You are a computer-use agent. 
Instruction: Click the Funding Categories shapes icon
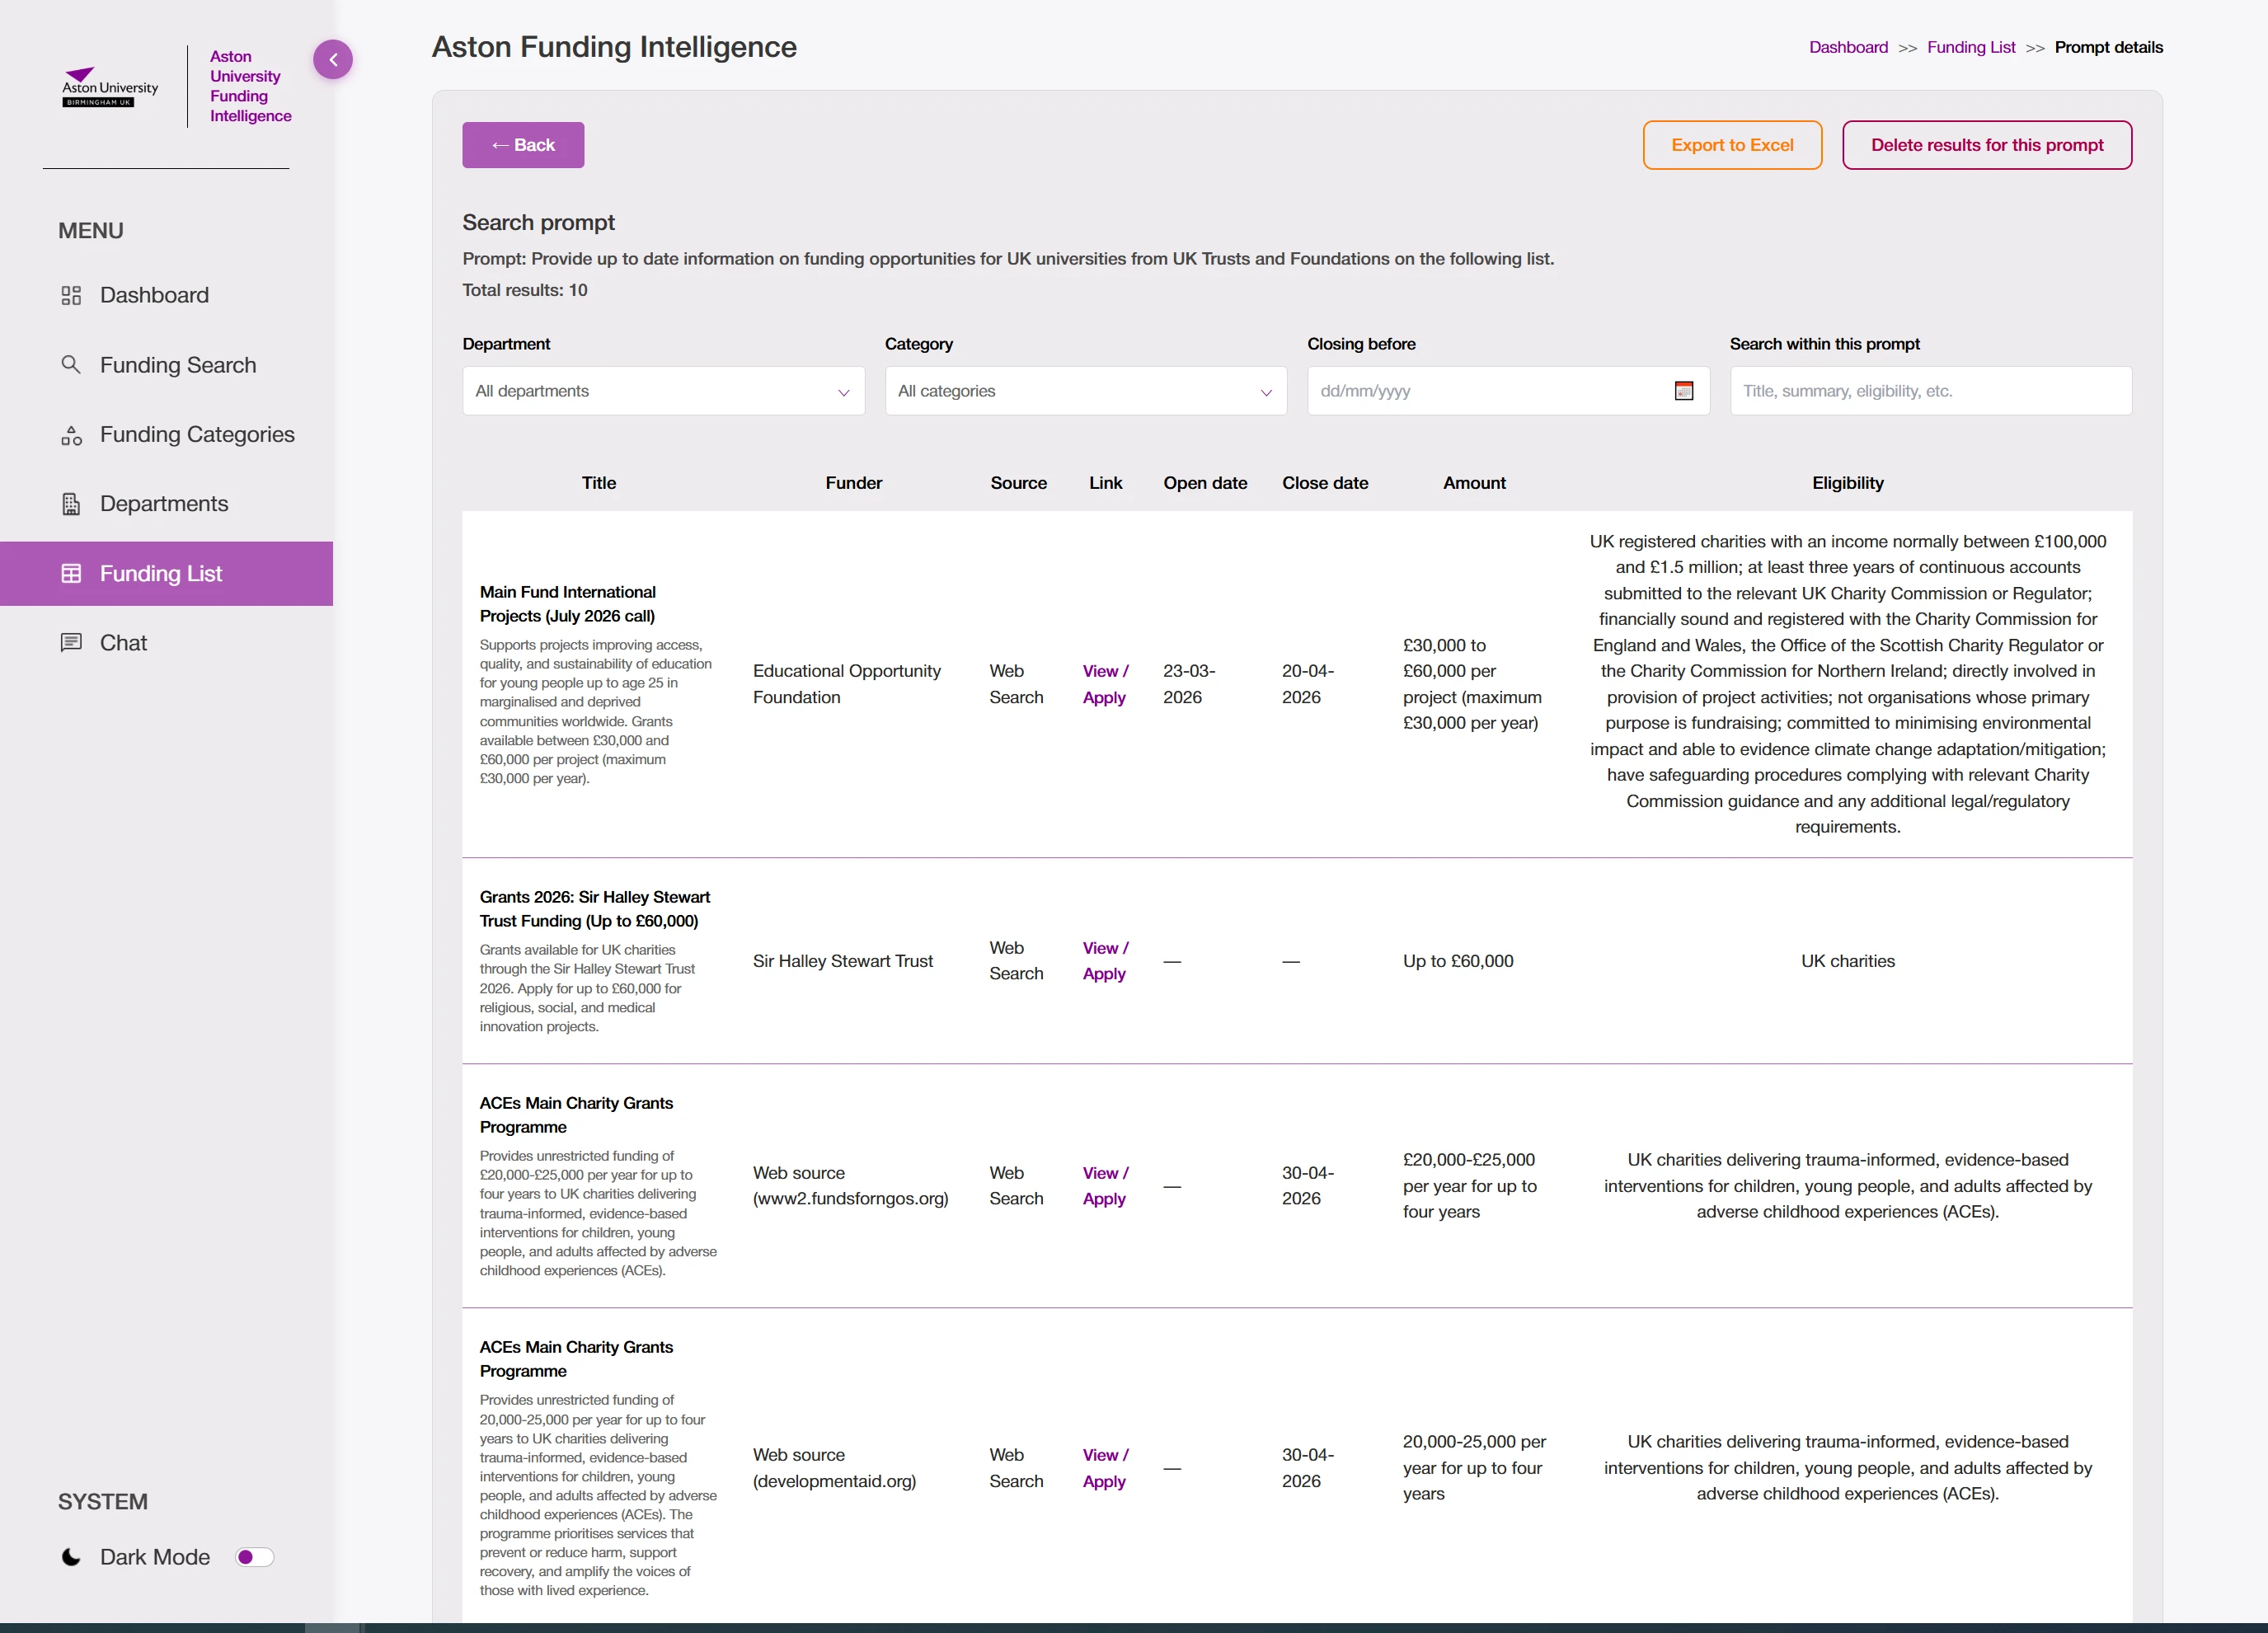[x=71, y=435]
